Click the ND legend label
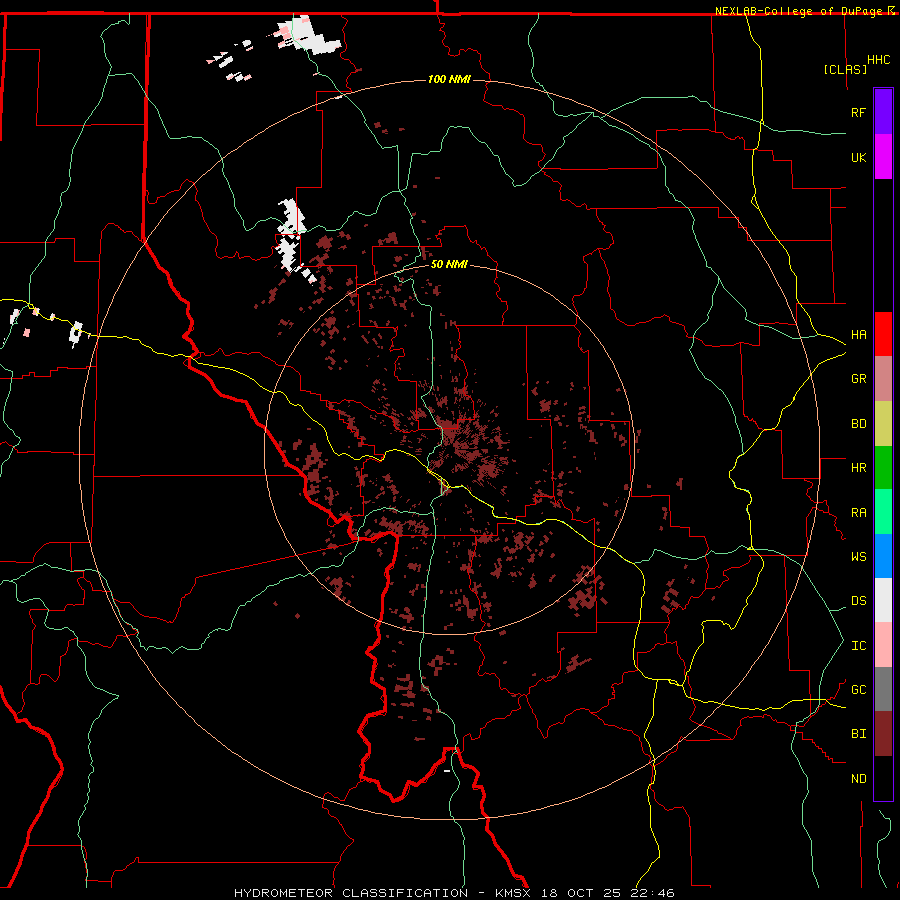Screen dimensions: 900x900 tap(858, 779)
